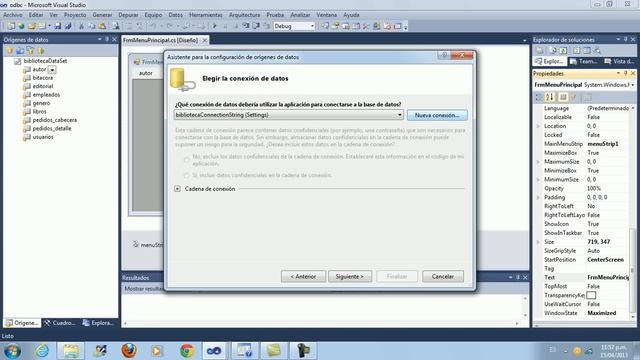Click the Paste icon in the toolbar
This screenshot has height=360, width=640.
[x=102, y=26]
